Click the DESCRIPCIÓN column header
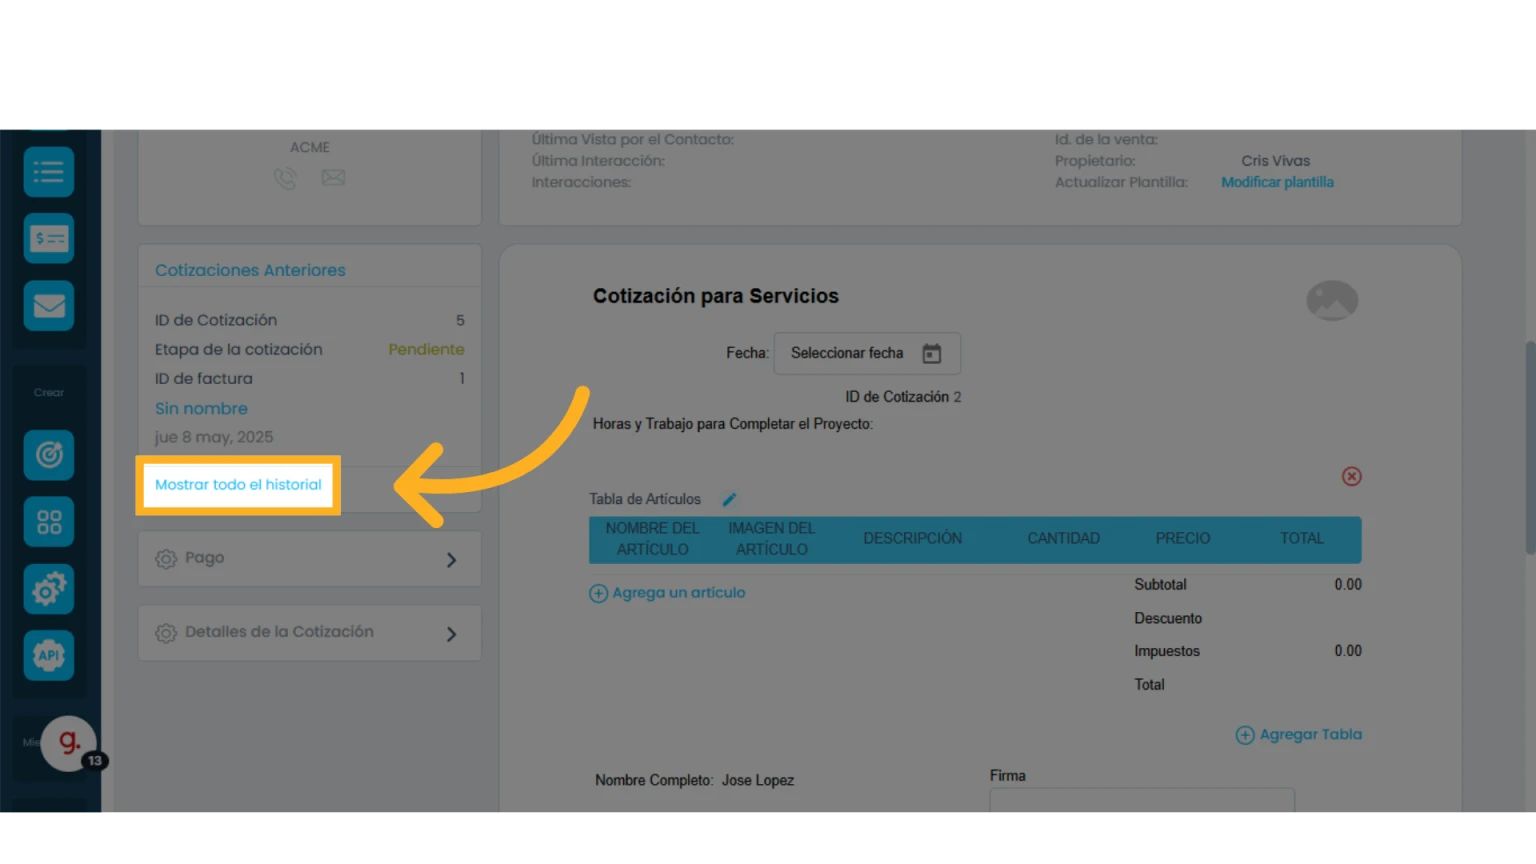The width and height of the screenshot is (1536, 864). (x=912, y=539)
